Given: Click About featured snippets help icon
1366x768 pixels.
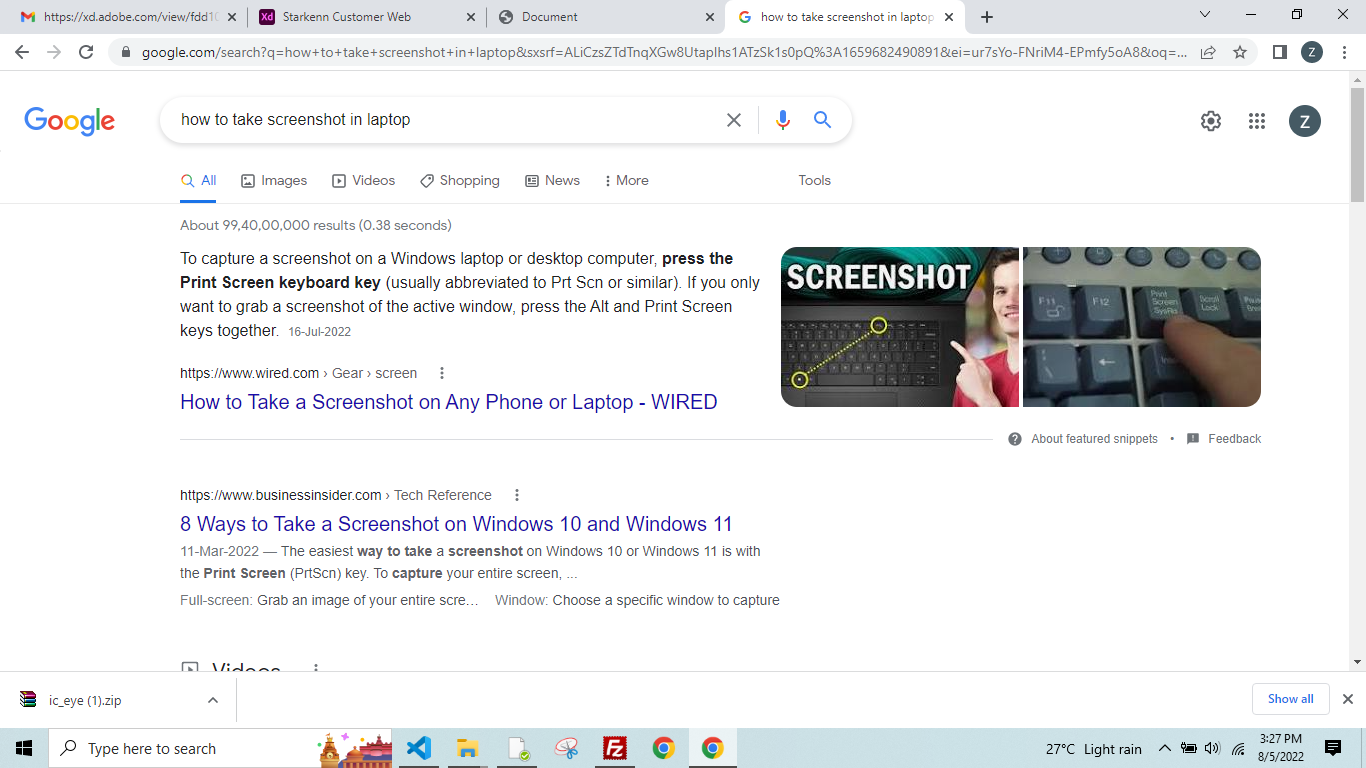Looking at the screenshot, I should 1015,439.
